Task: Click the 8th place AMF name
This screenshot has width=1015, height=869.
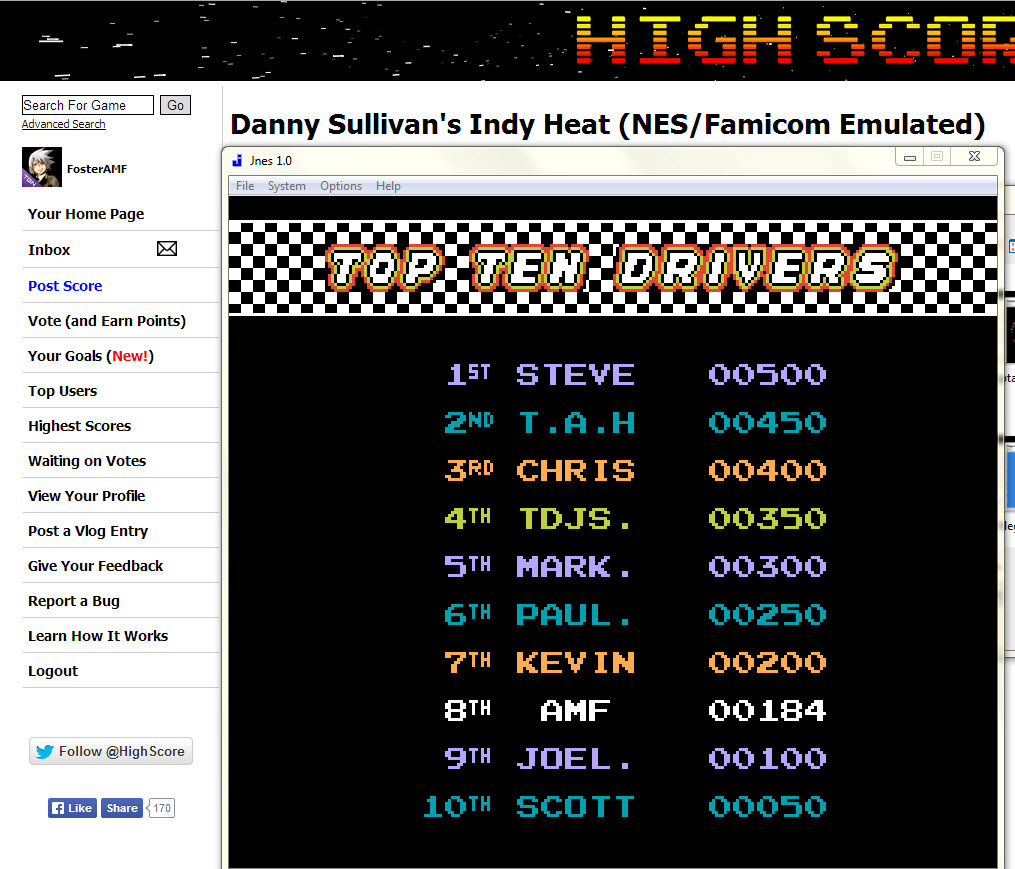Action: pos(575,710)
